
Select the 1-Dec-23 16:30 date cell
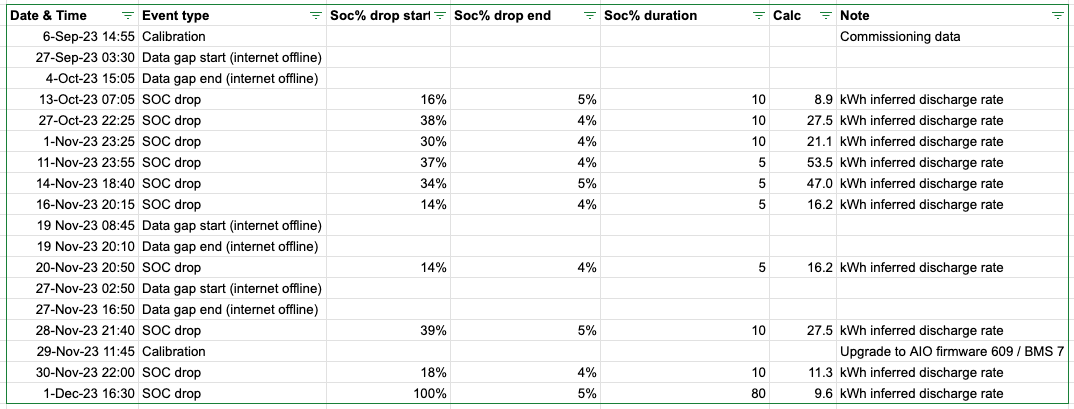(x=73, y=394)
